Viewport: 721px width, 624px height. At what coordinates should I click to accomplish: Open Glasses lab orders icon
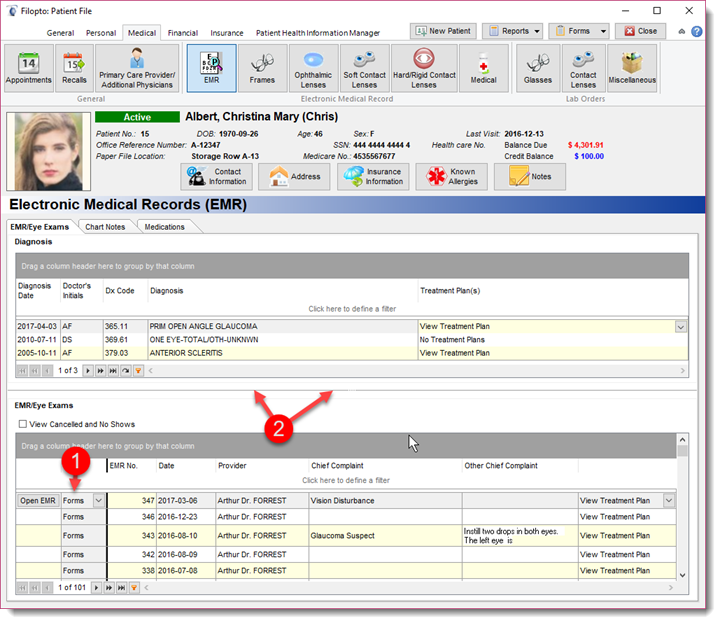coord(538,68)
